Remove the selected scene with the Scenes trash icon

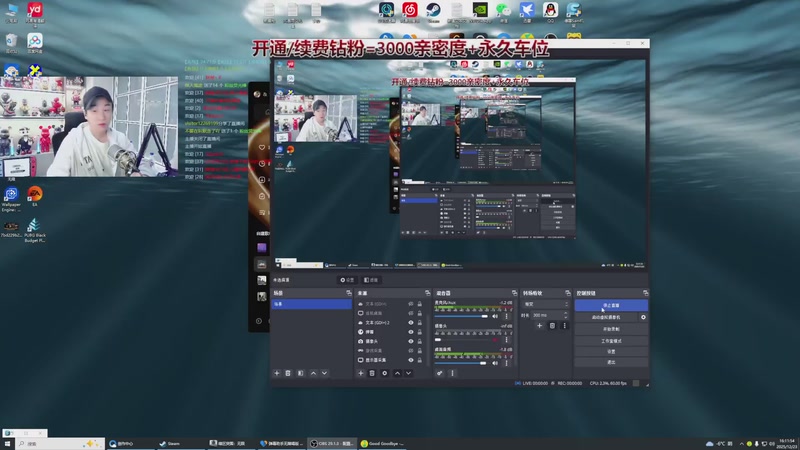point(288,373)
